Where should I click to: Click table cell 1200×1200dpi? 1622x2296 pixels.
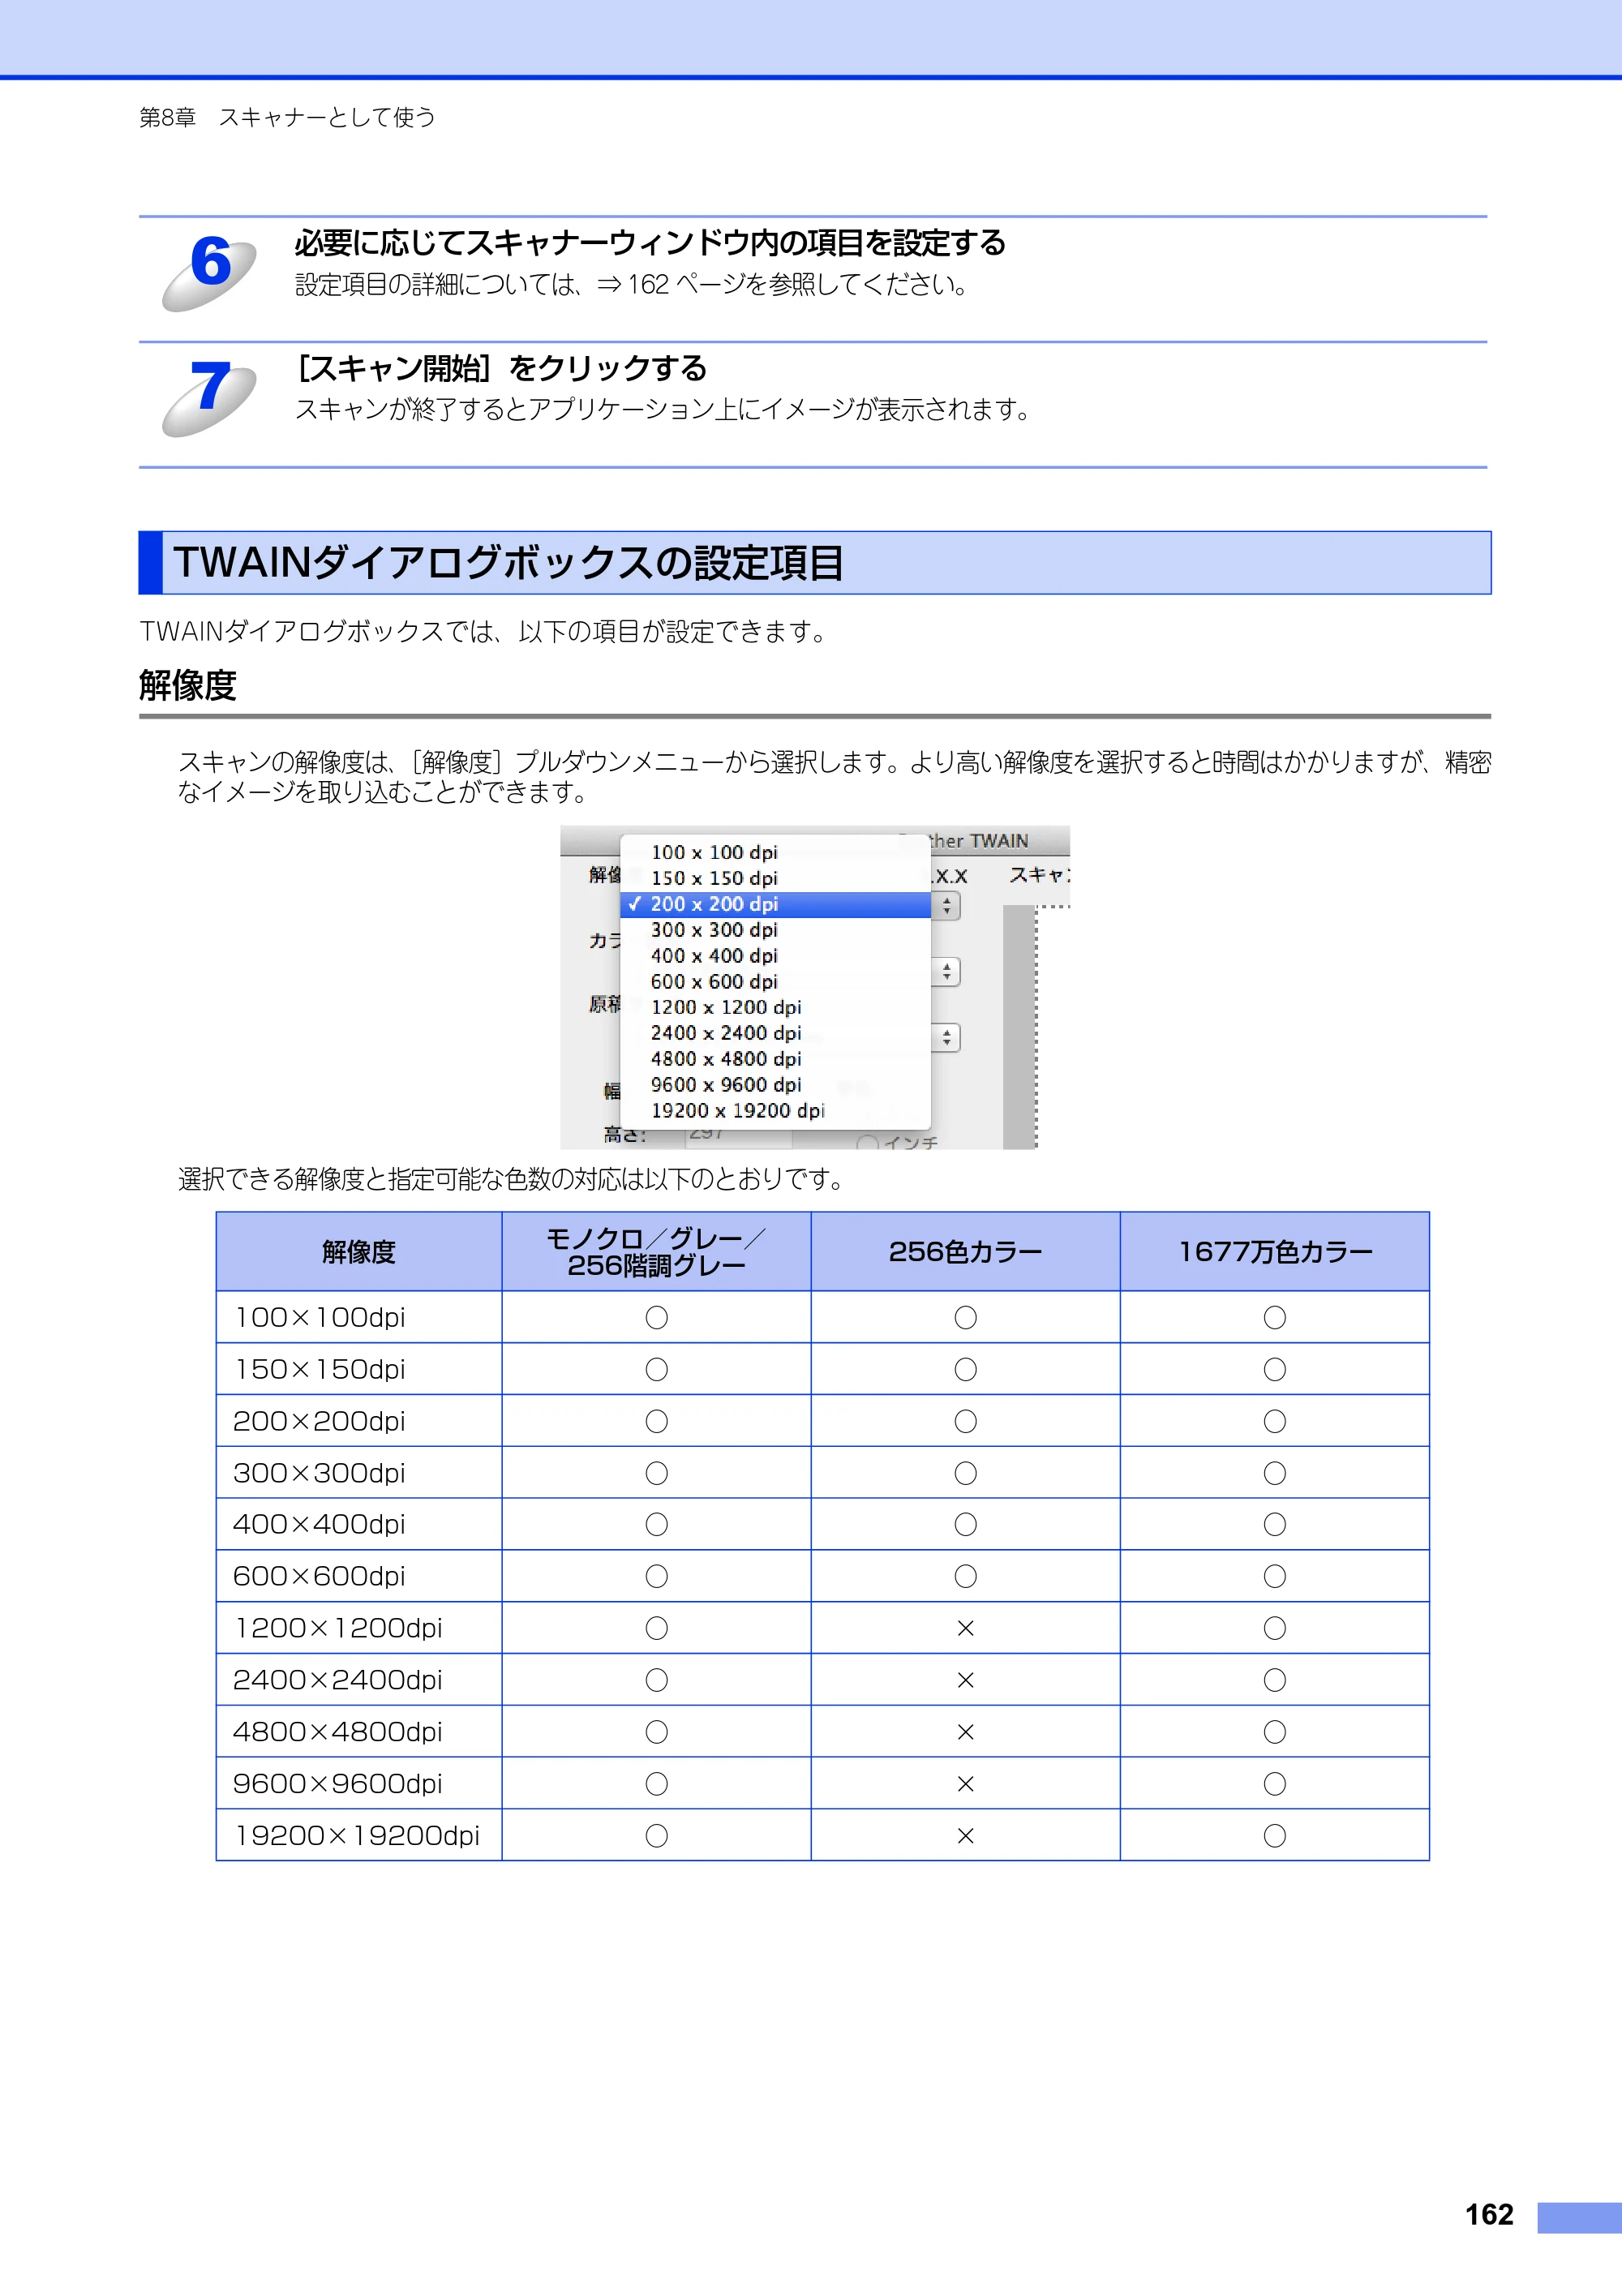tap(359, 1629)
